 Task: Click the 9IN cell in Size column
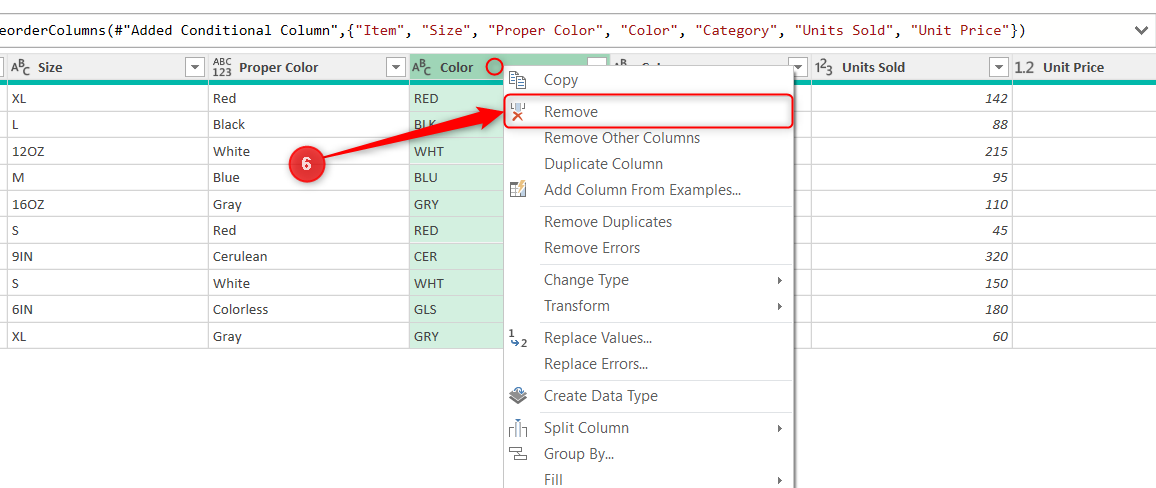[108, 257]
